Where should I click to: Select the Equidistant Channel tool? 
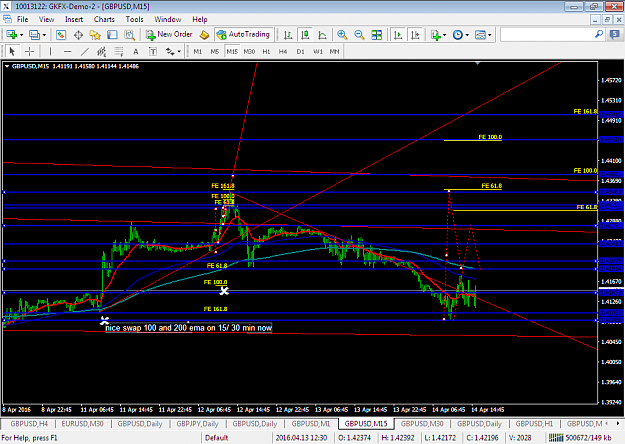tap(102, 51)
